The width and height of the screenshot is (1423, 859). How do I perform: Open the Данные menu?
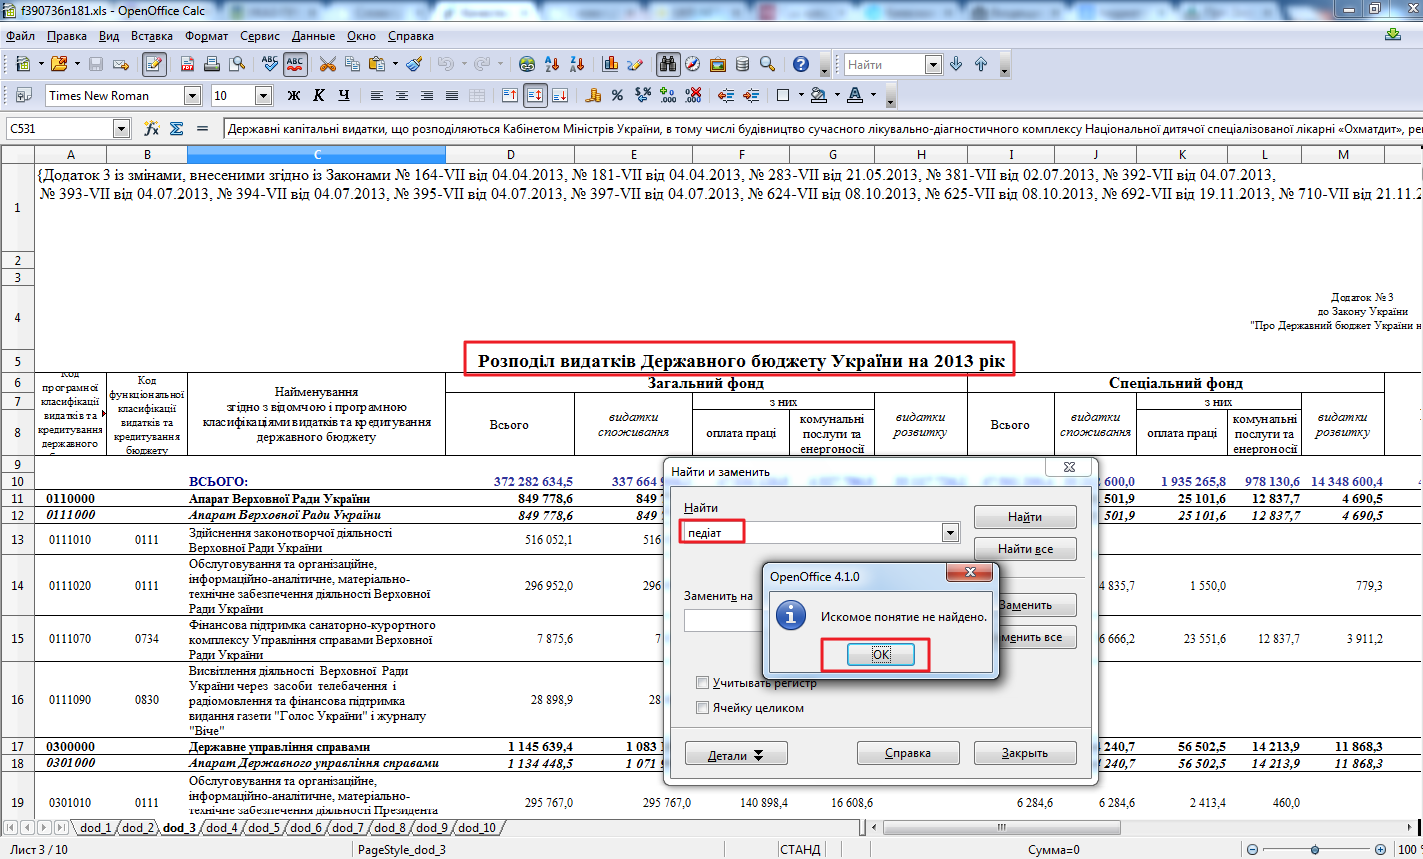[313, 36]
